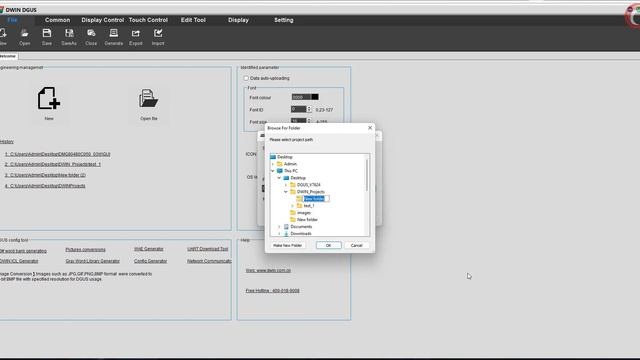Click the Font ID value field
The height and width of the screenshot is (360, 640).
click(x=298, y=109)
